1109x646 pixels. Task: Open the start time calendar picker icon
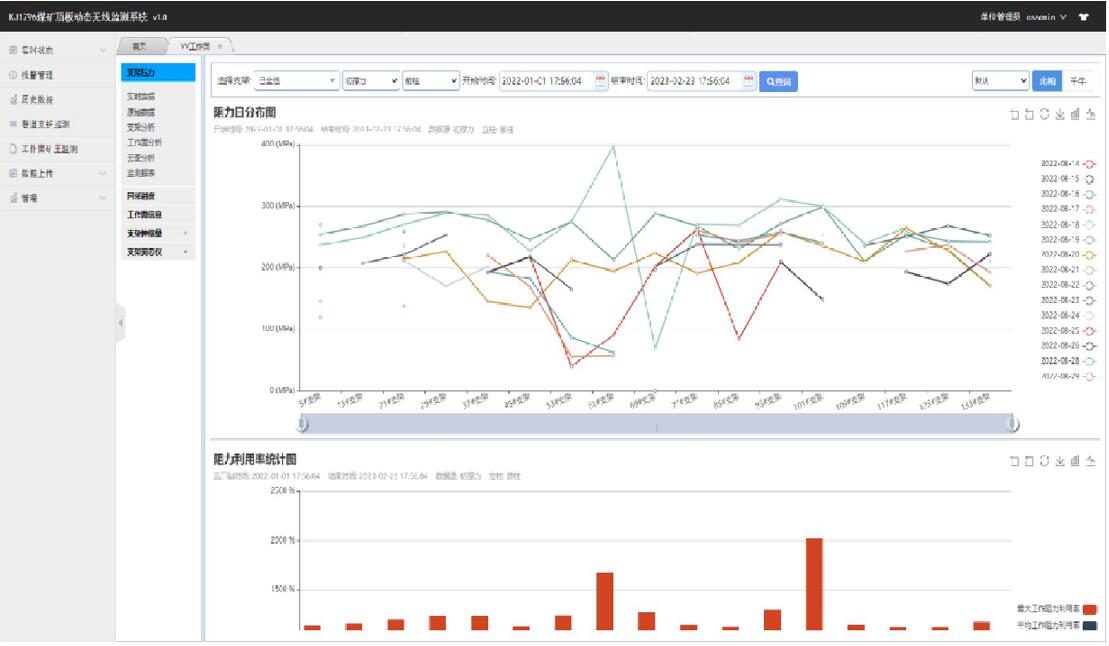tap(601, 82)
